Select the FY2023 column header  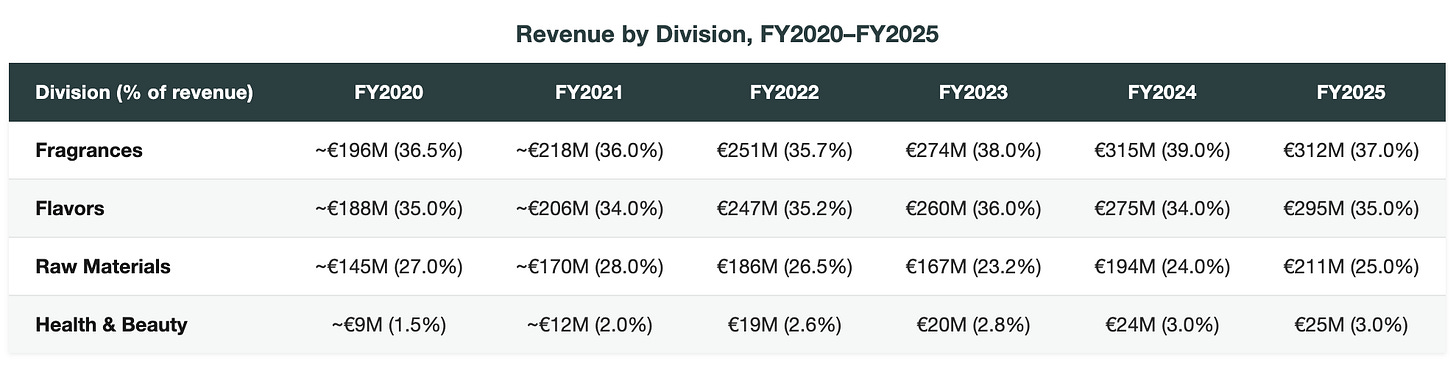[973, 93]
